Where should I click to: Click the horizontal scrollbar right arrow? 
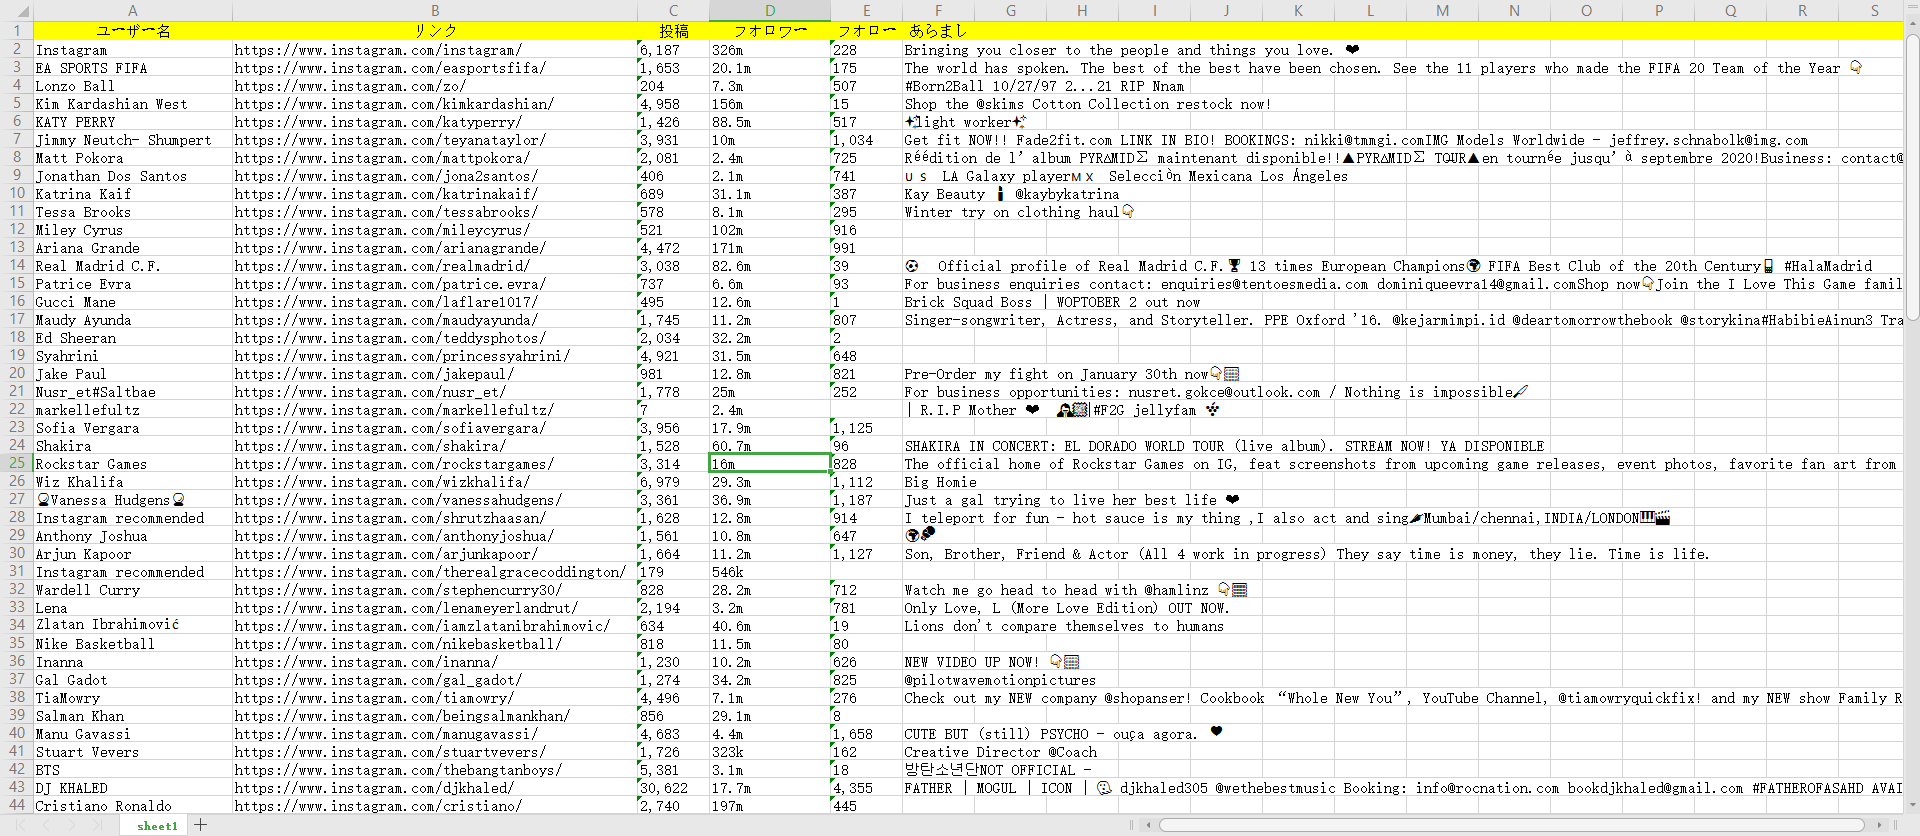[1880, 825]
